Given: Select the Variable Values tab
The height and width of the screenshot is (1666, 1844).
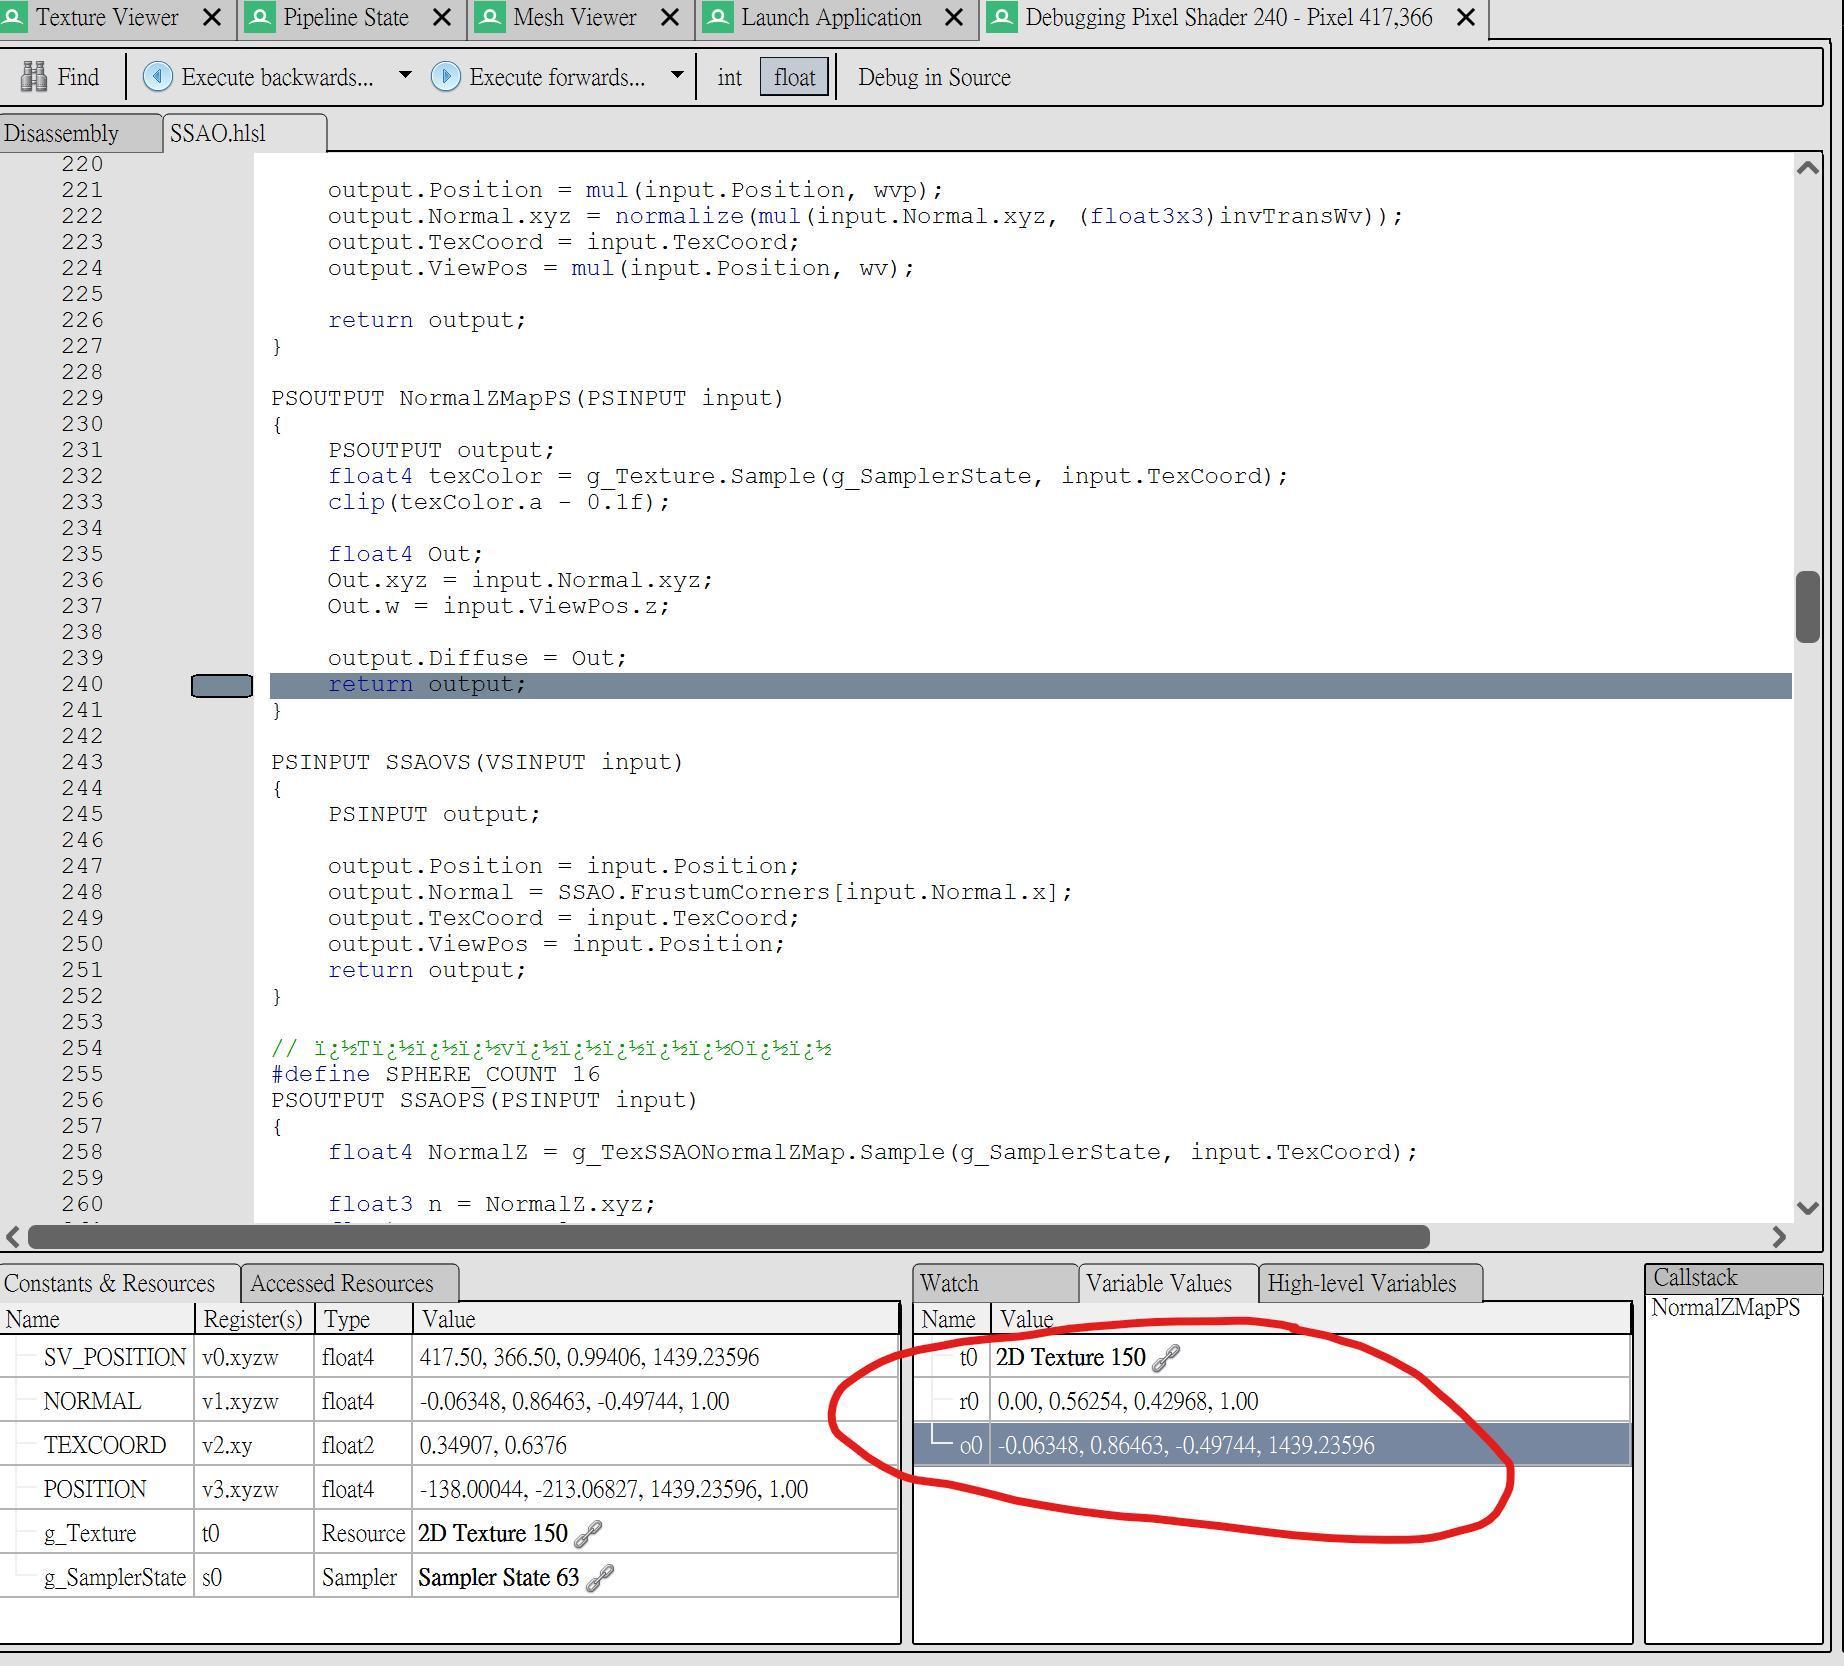Looking at the screenshot, I should (1168, 1283).
